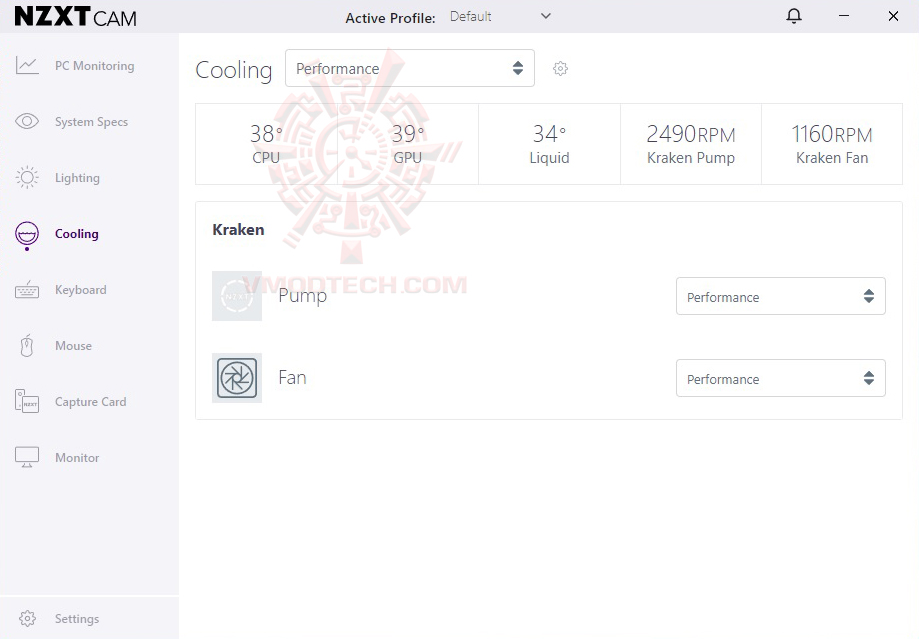This screenshot has width=919, height=639.
Task: Click the NZXT CAM logo
Action: point(76,16)
